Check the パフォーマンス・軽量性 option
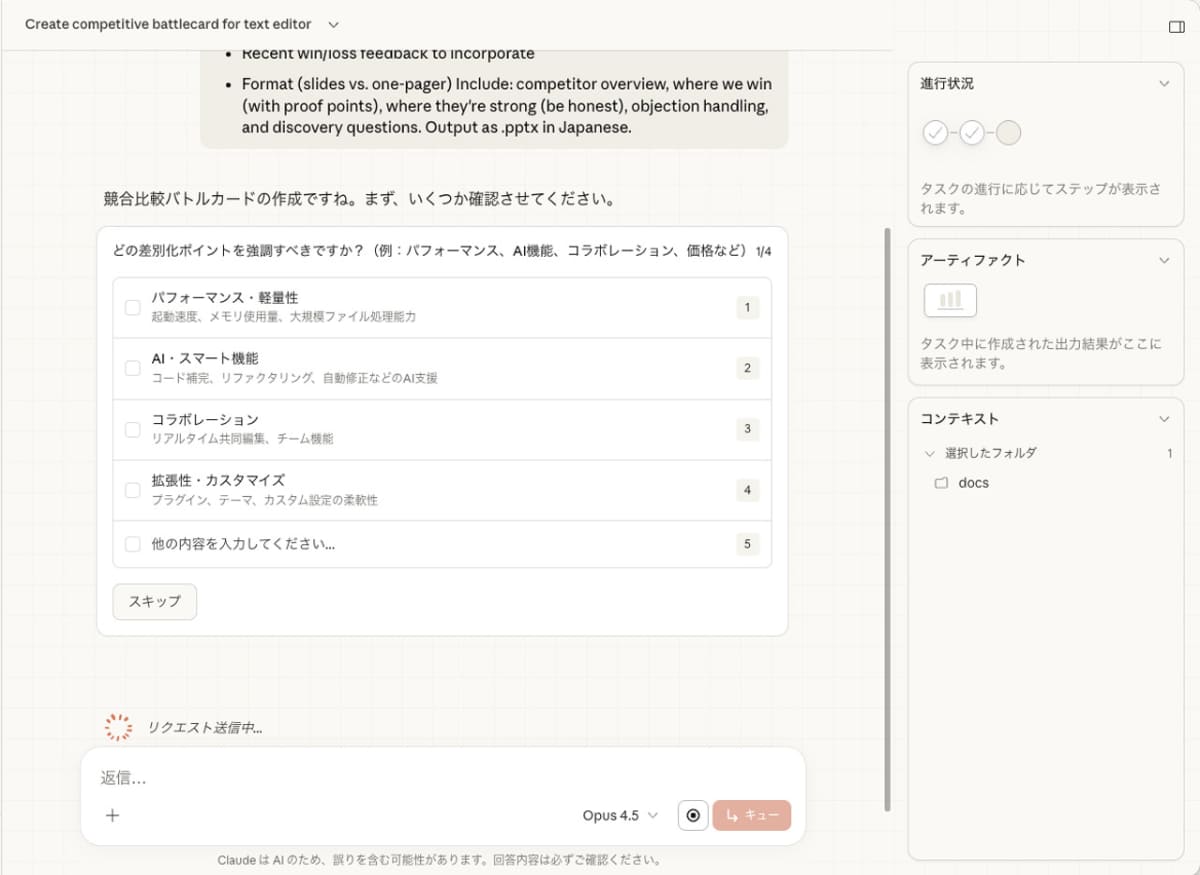The height and width of the screenshot is (875, 1200). 132,307
